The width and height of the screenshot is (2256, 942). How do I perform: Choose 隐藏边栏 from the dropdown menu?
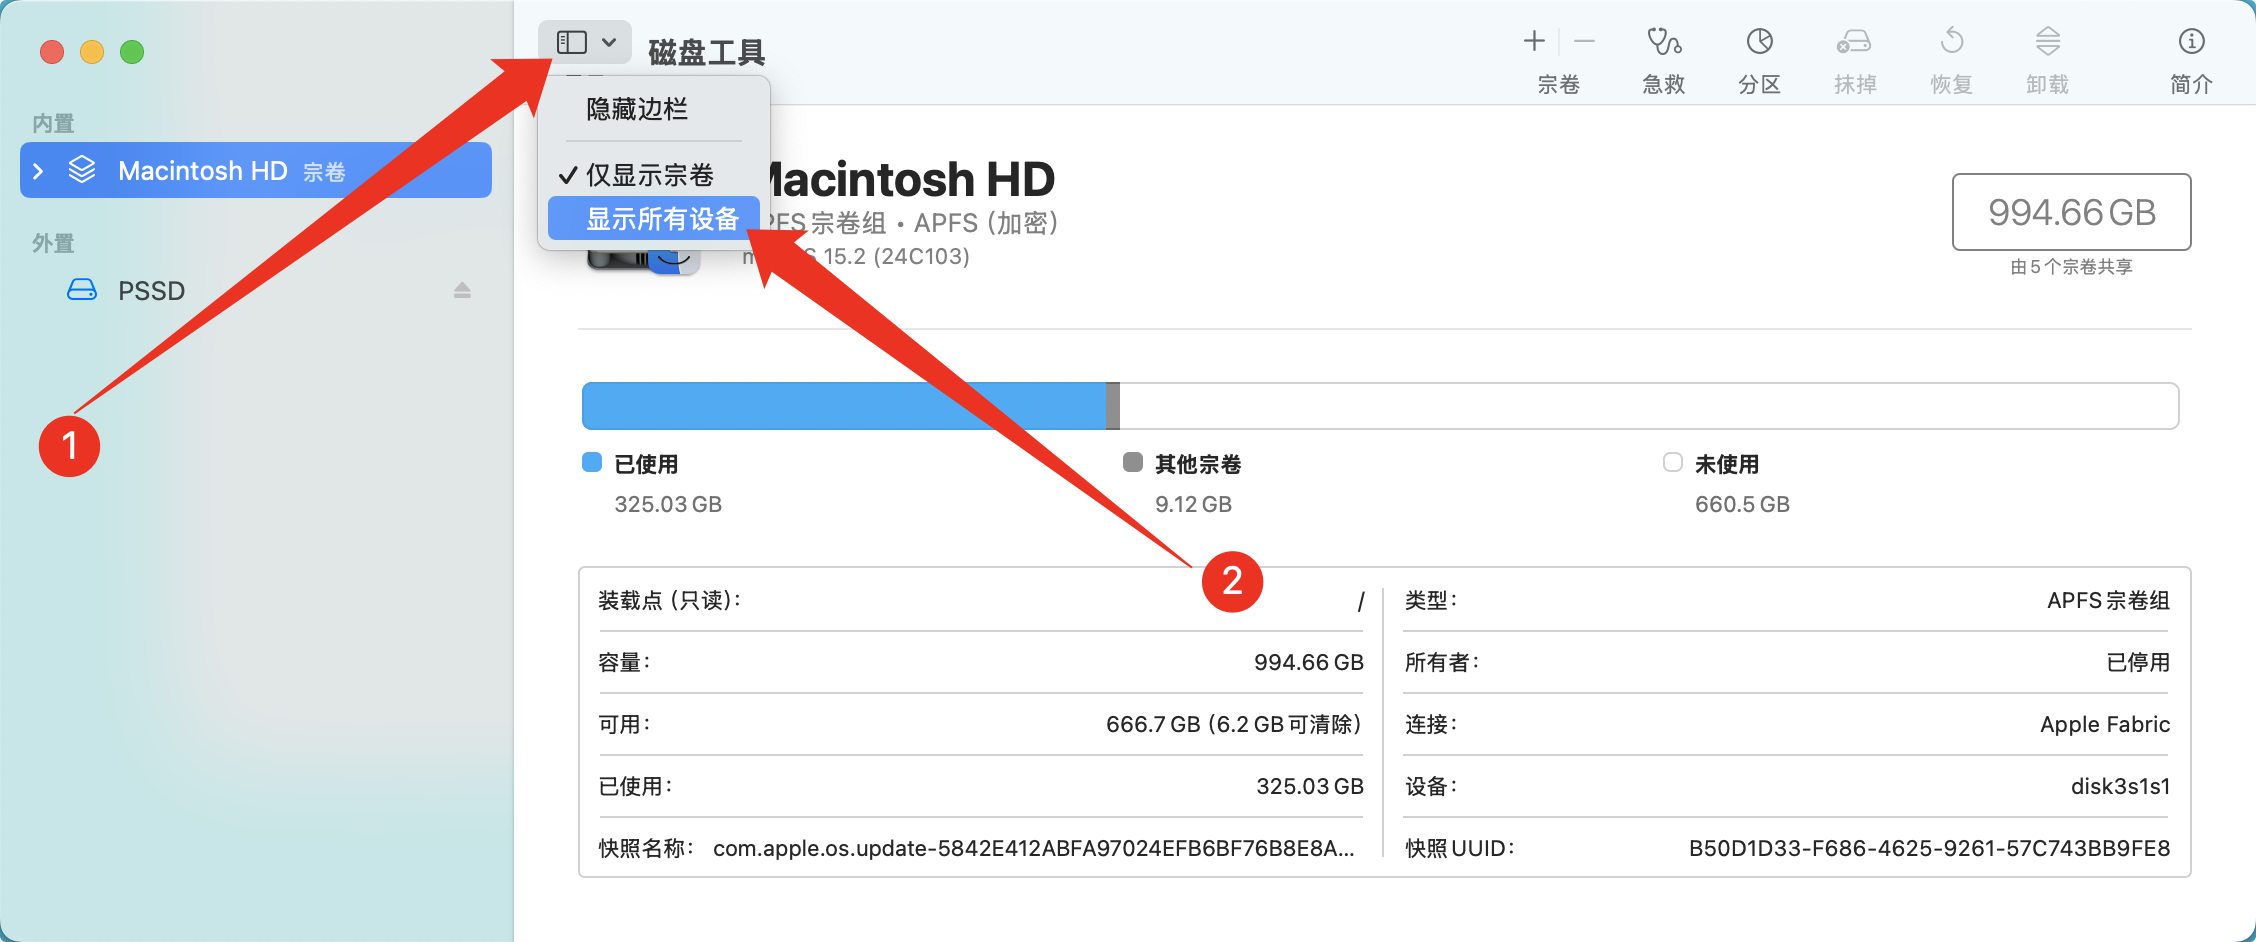pyautogui.click(x=637, y=109)
